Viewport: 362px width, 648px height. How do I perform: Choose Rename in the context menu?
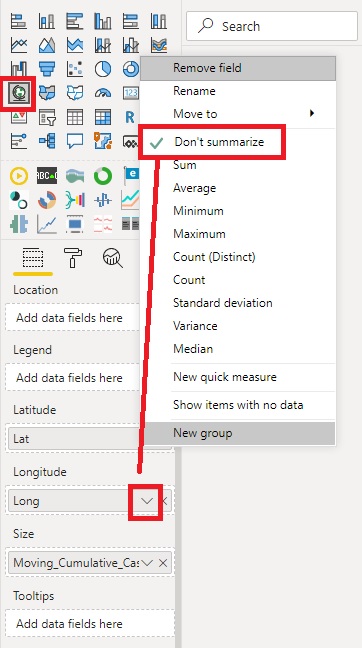pyautogui.click(x=238, y=91)
